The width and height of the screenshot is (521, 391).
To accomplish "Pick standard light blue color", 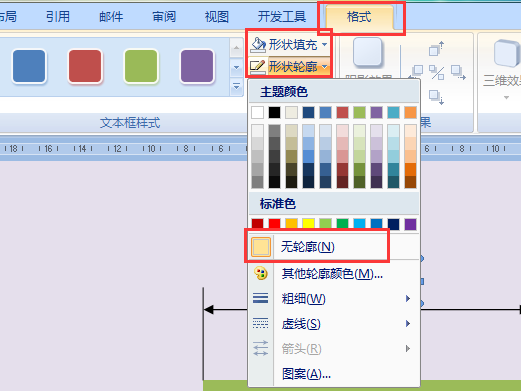I will [x=359, y=224].
